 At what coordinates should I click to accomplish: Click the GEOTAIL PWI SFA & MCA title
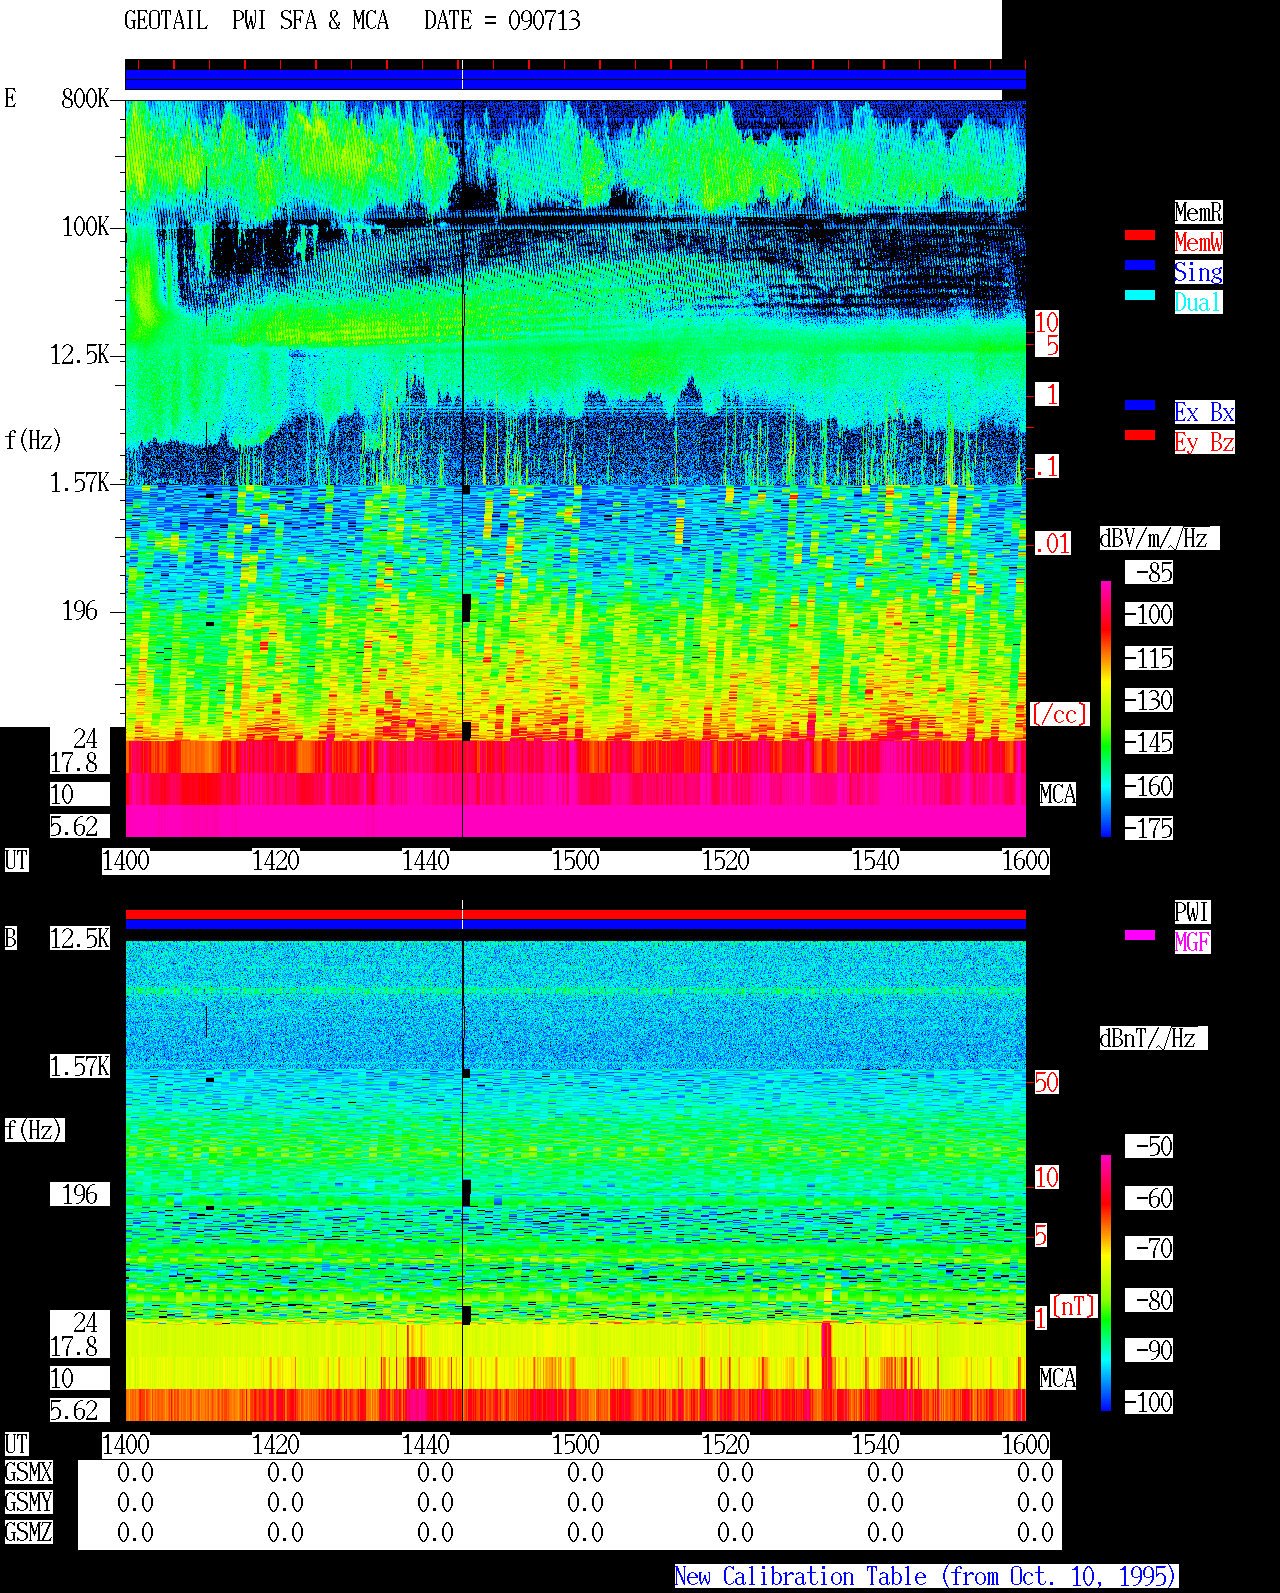(x=256, y=21)
